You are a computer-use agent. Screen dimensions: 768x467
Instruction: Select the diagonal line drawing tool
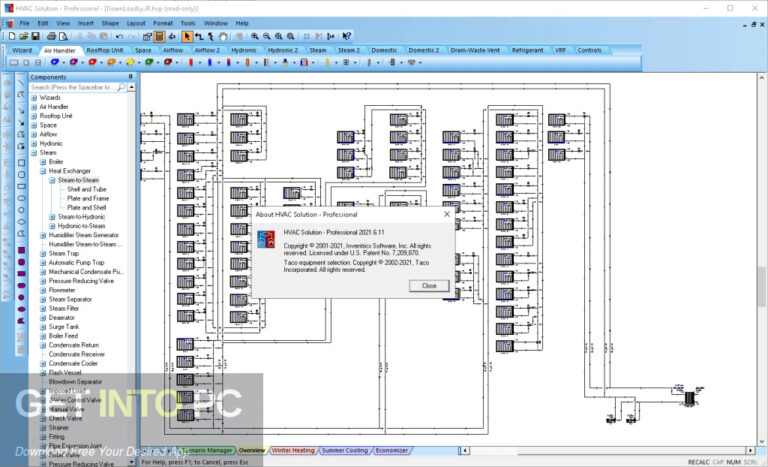(22, 82)
